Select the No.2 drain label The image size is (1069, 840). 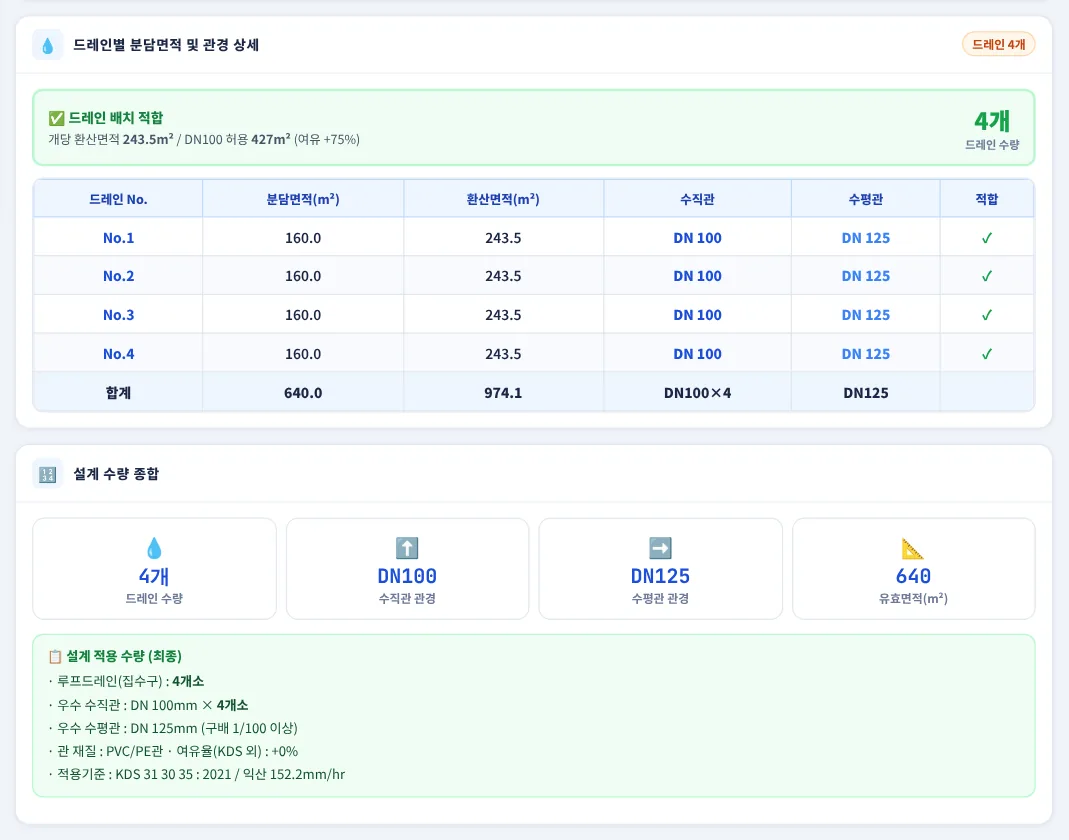pos(119,276)
